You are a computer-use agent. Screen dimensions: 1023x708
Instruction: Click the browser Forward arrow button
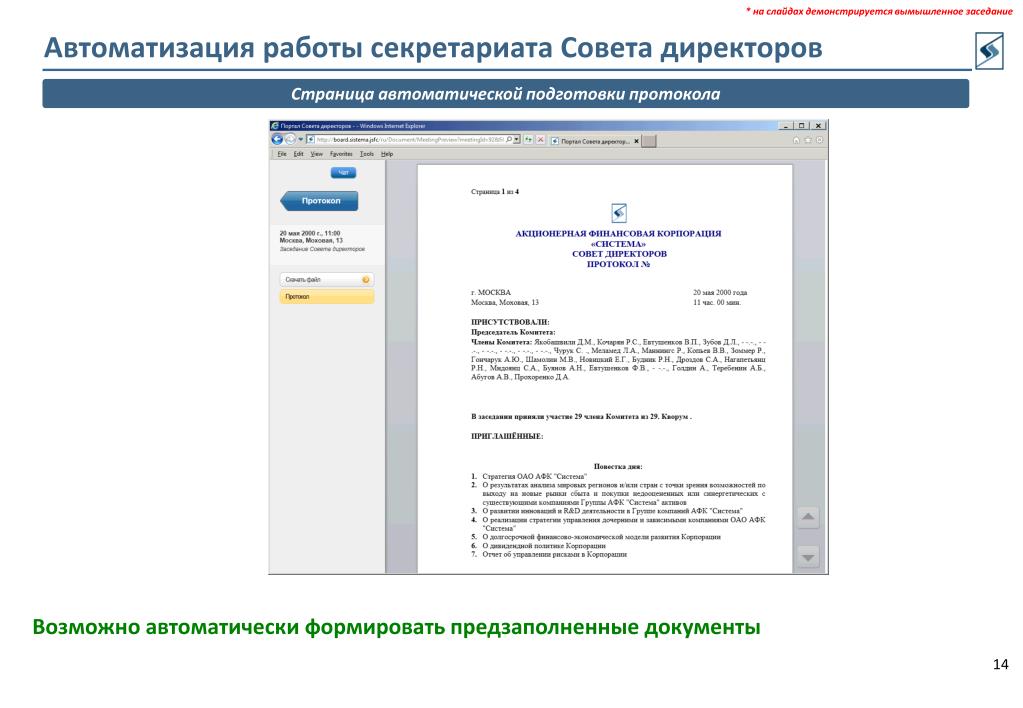290,140
